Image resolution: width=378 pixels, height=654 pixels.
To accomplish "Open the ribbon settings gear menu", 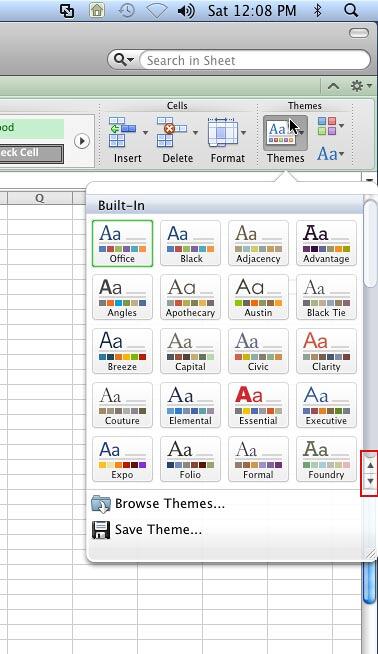I will point(360,86).
